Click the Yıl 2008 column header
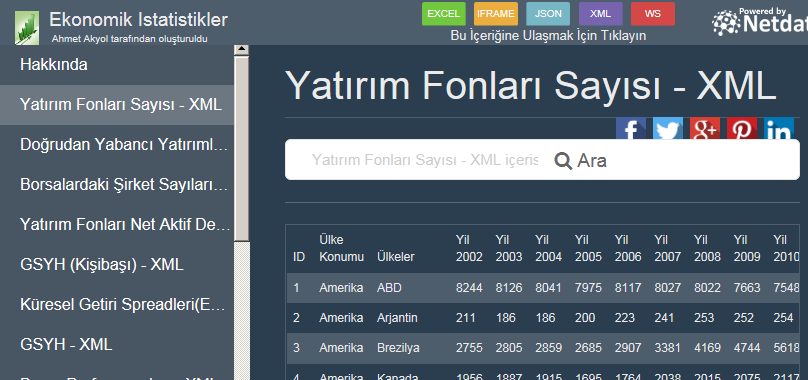Viewport: 808px width, 380px height. pyautogui.click(x=707, y=248)
